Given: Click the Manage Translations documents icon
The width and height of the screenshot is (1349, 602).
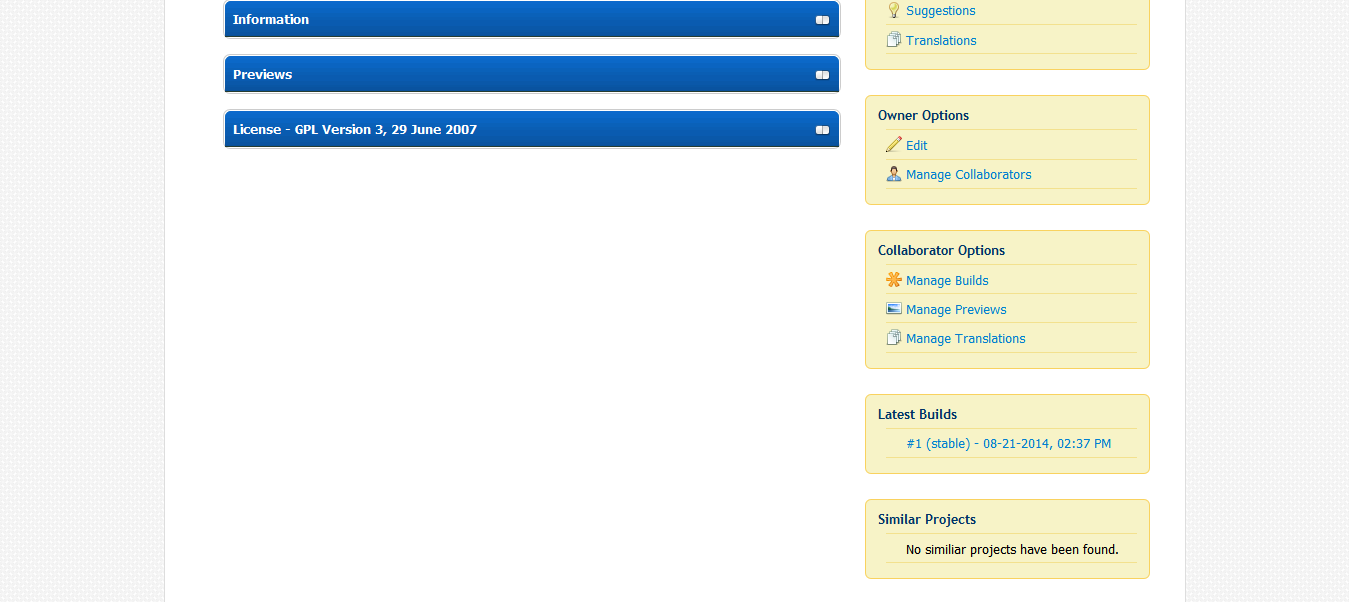Looking at the screenshot, I should pos(894,338).
